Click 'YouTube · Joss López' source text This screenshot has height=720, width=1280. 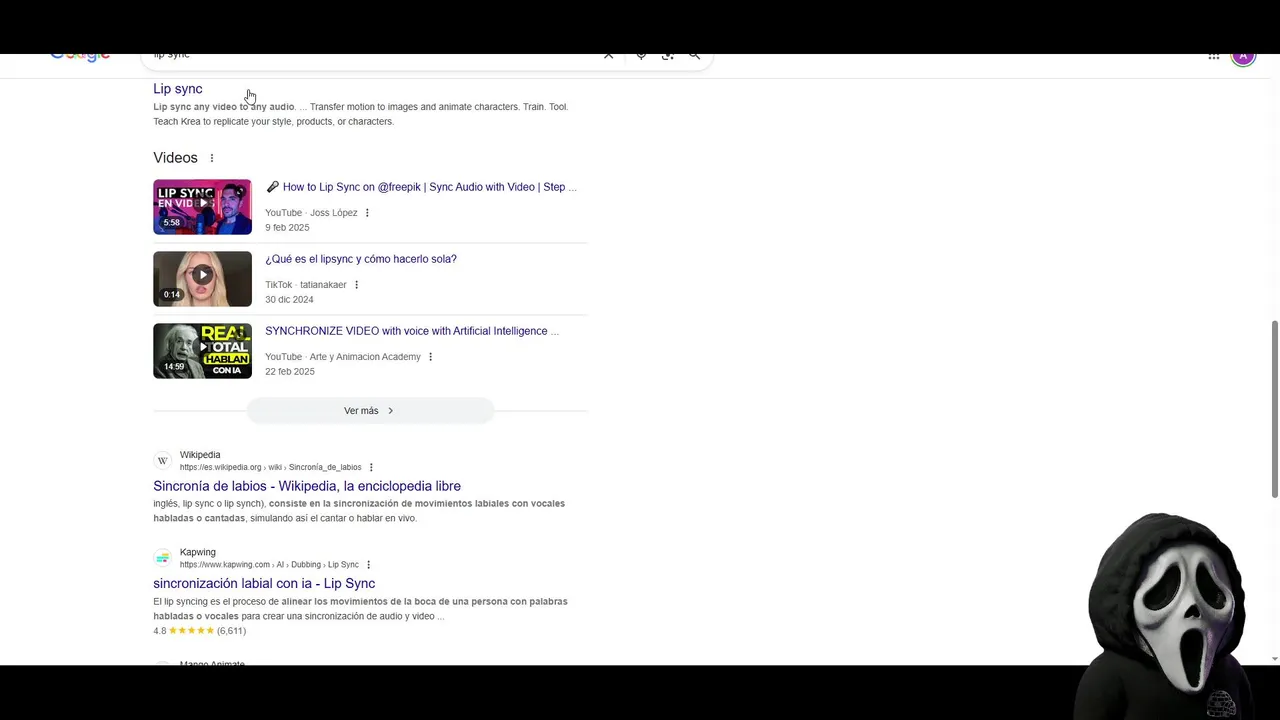311,213
